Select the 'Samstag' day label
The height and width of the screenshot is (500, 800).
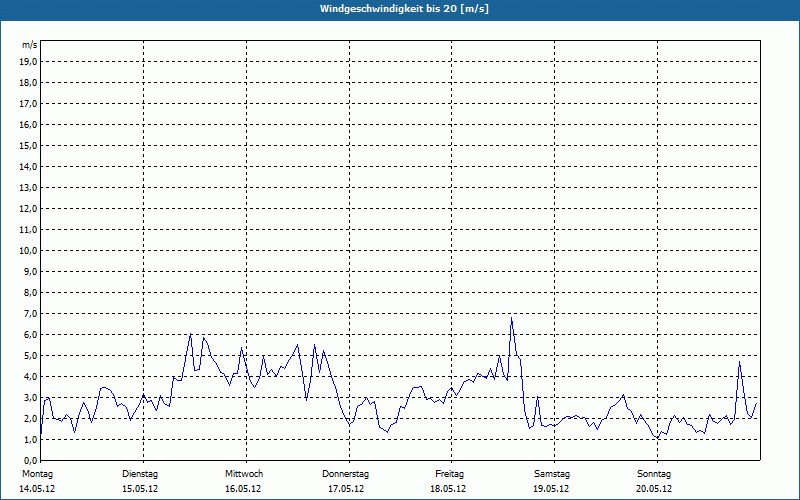pos(552,474)
